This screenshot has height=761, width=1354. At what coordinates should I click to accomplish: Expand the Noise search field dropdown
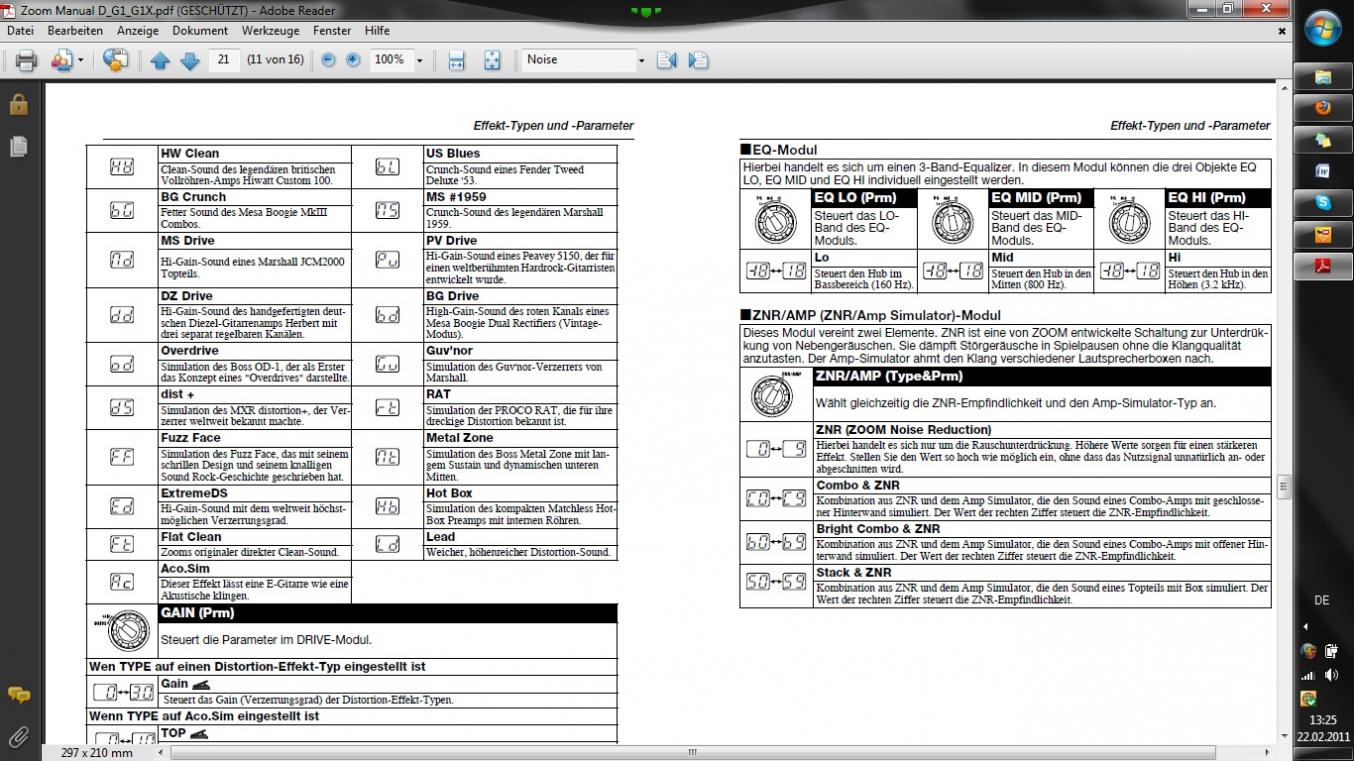[641, 60]
